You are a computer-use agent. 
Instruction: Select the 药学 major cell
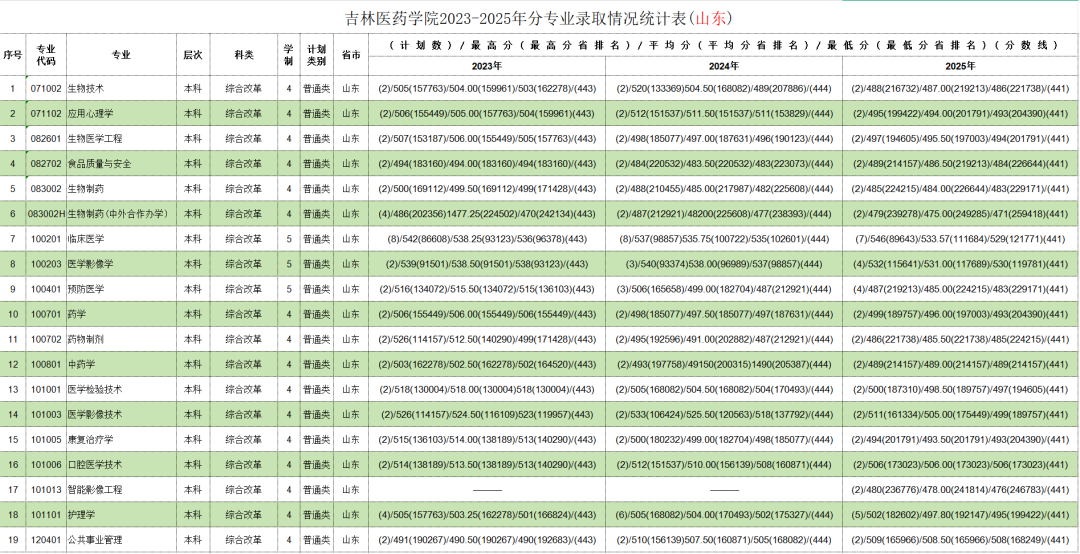[x=121, y=314]
